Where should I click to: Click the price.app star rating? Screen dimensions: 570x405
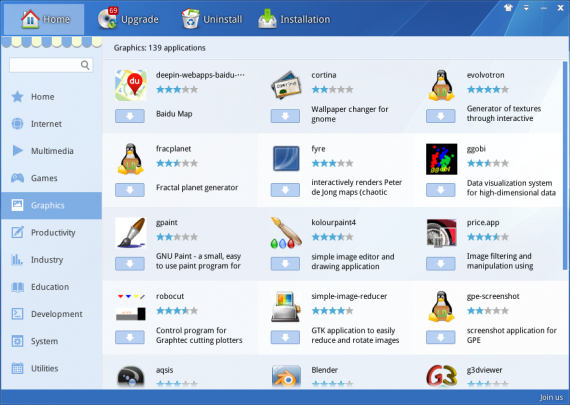click(x=487, y=237)
